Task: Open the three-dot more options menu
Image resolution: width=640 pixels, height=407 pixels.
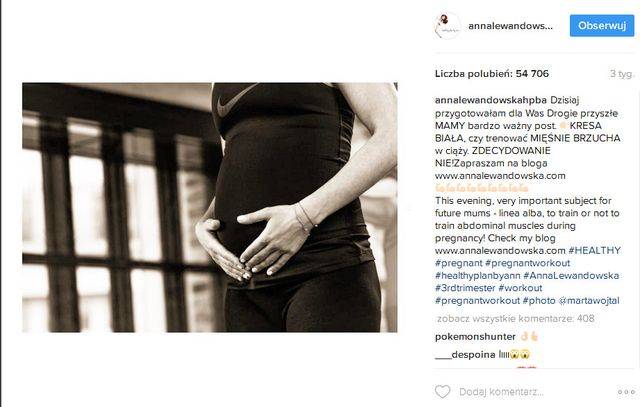Action: (626, 392)
